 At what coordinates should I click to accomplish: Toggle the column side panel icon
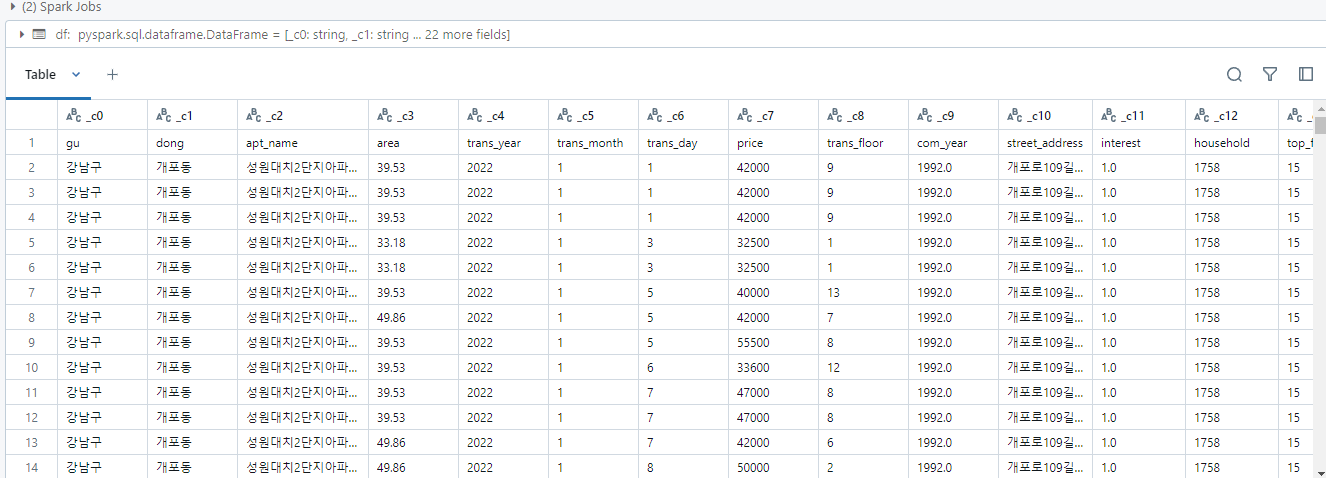pyautogui.click(x=1305, y=75)
